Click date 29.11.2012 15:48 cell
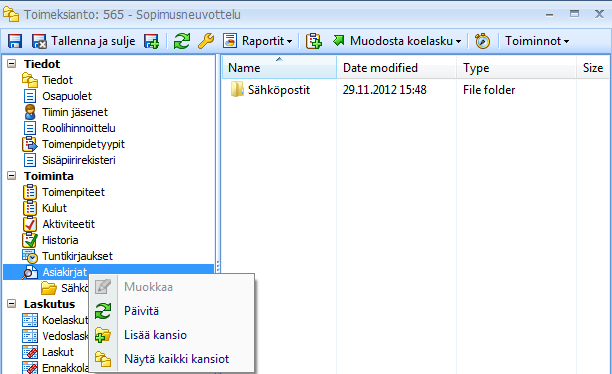612x374 pixels. 384,90
